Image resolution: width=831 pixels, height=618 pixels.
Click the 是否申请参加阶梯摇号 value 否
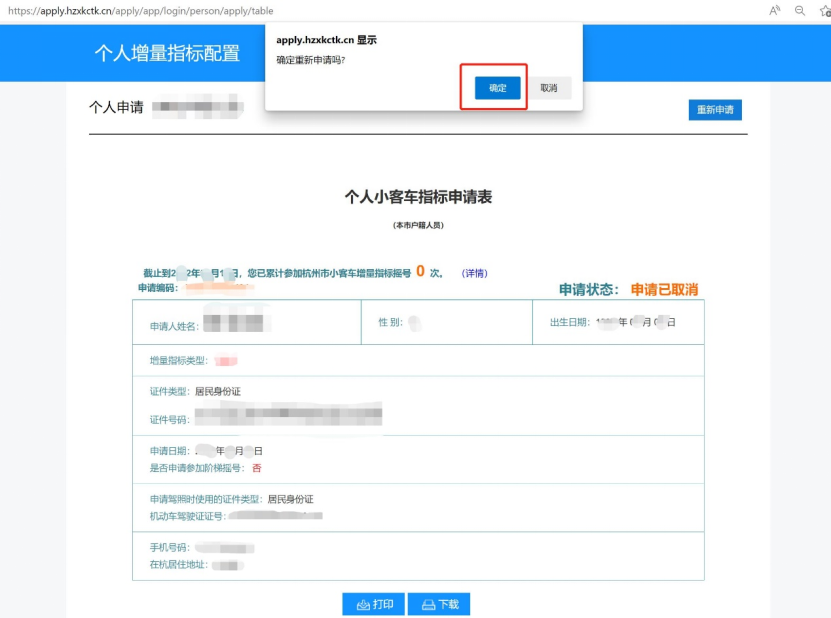(257, 467)
